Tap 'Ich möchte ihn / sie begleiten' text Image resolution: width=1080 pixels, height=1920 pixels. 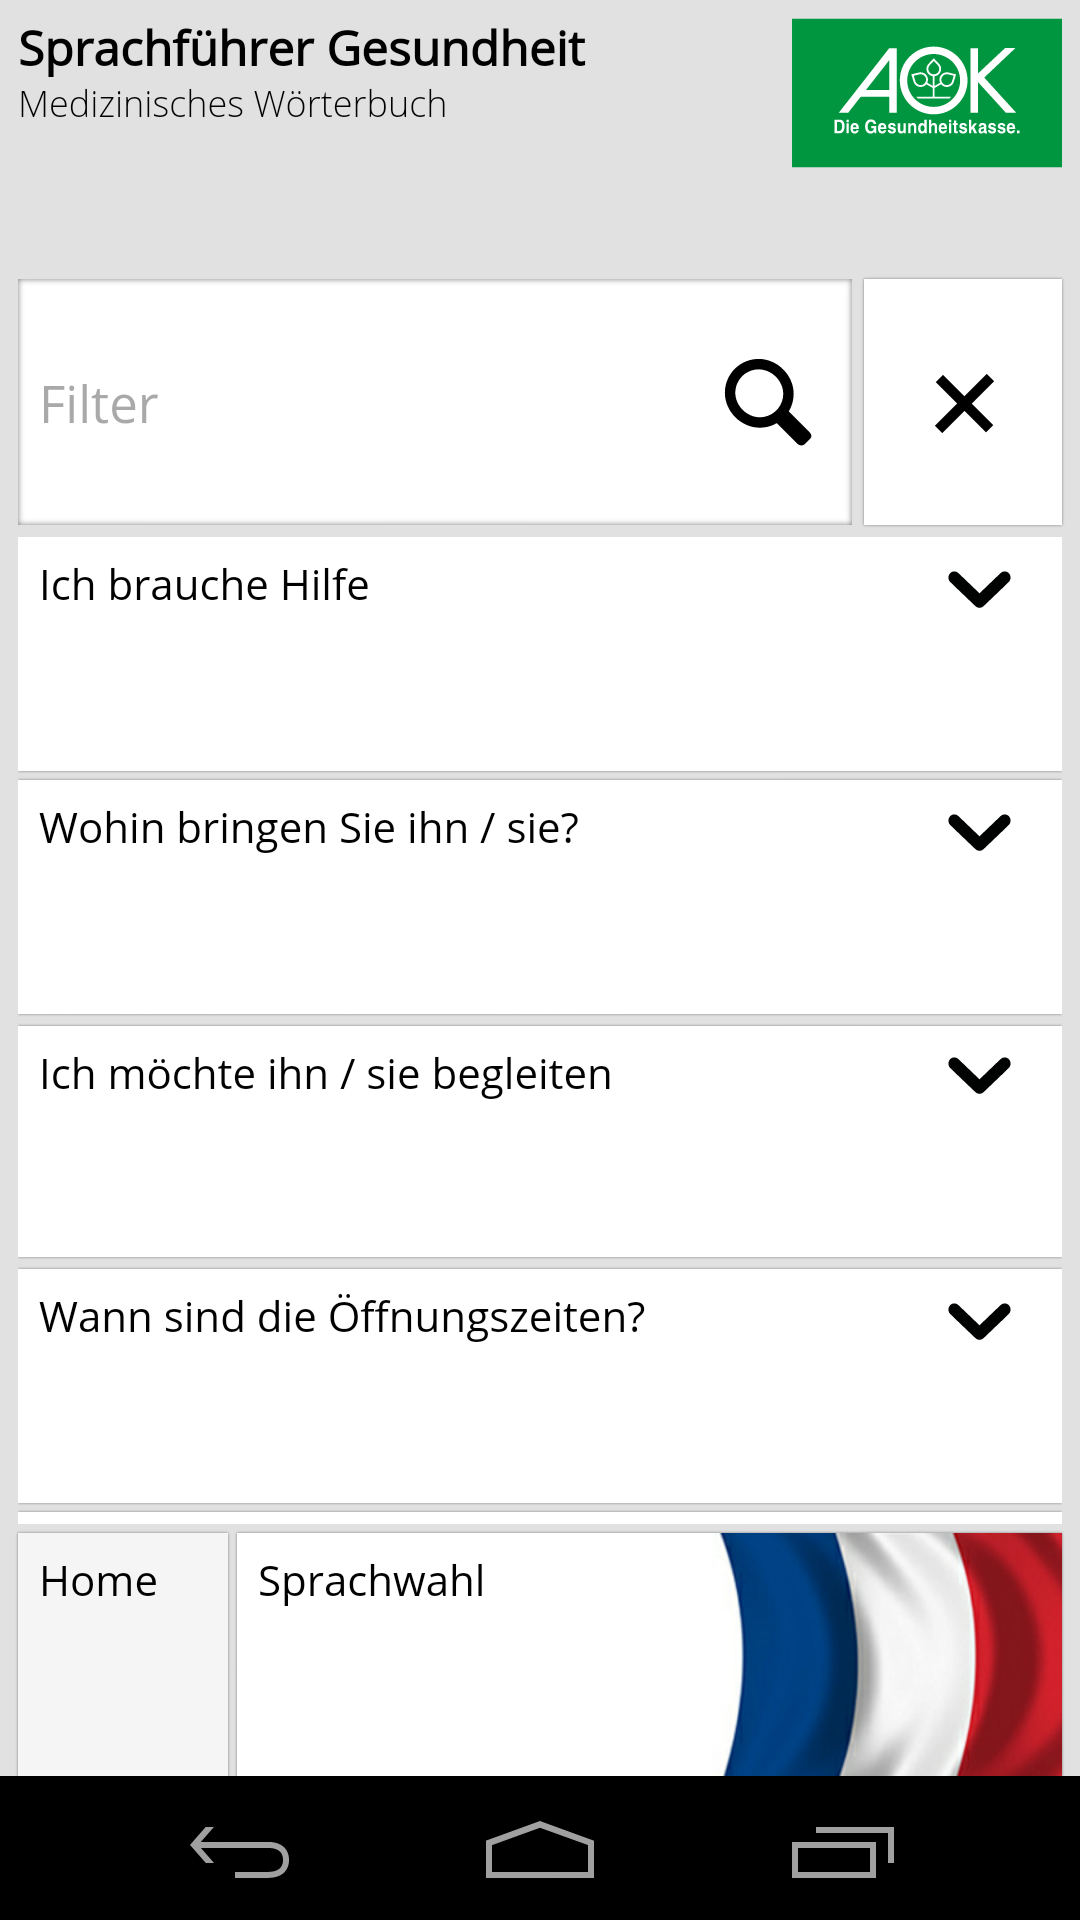[325, 1075]
